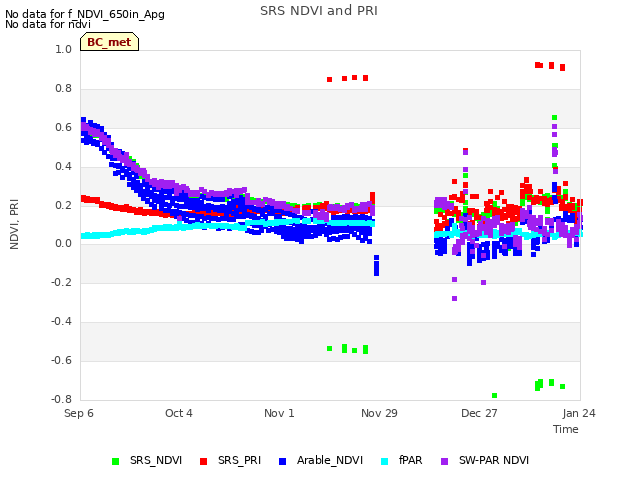Image resolution: width=640 pixels, height=480 pixels.
Task: Click the 0.6 y-axis tick label
Action: point(63,127)
